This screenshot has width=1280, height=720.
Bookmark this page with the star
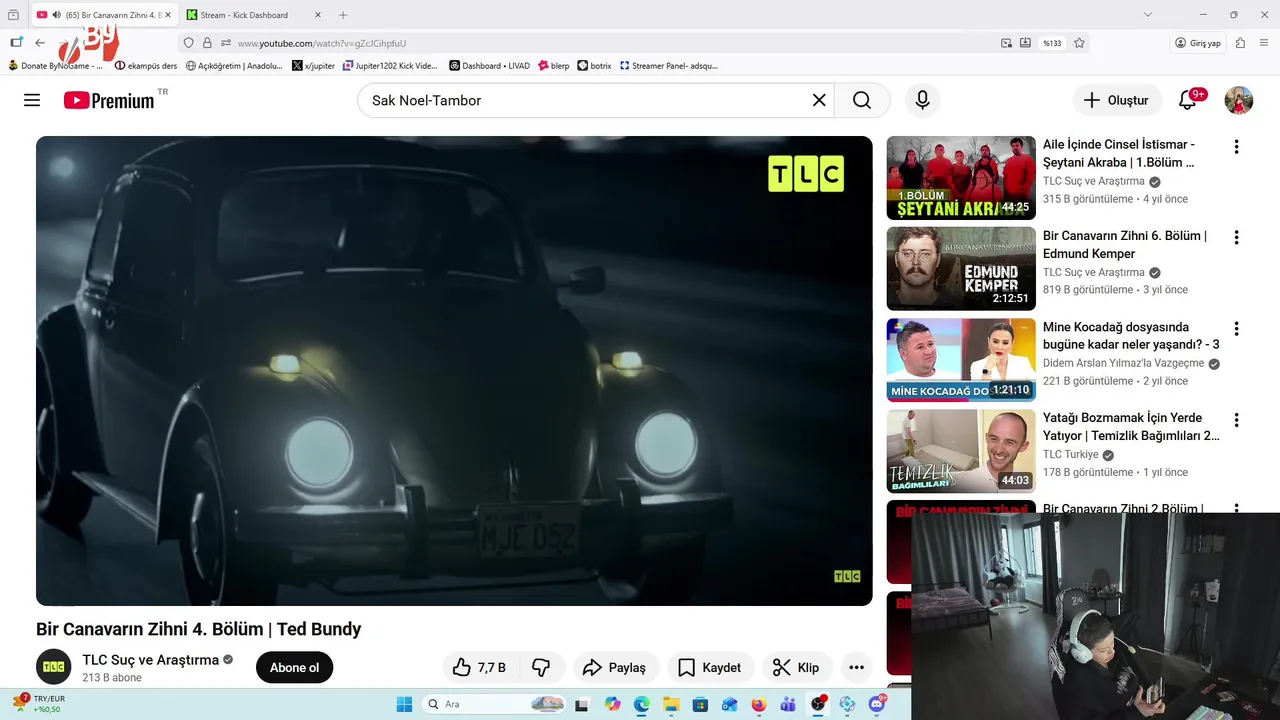(1079, 43)
